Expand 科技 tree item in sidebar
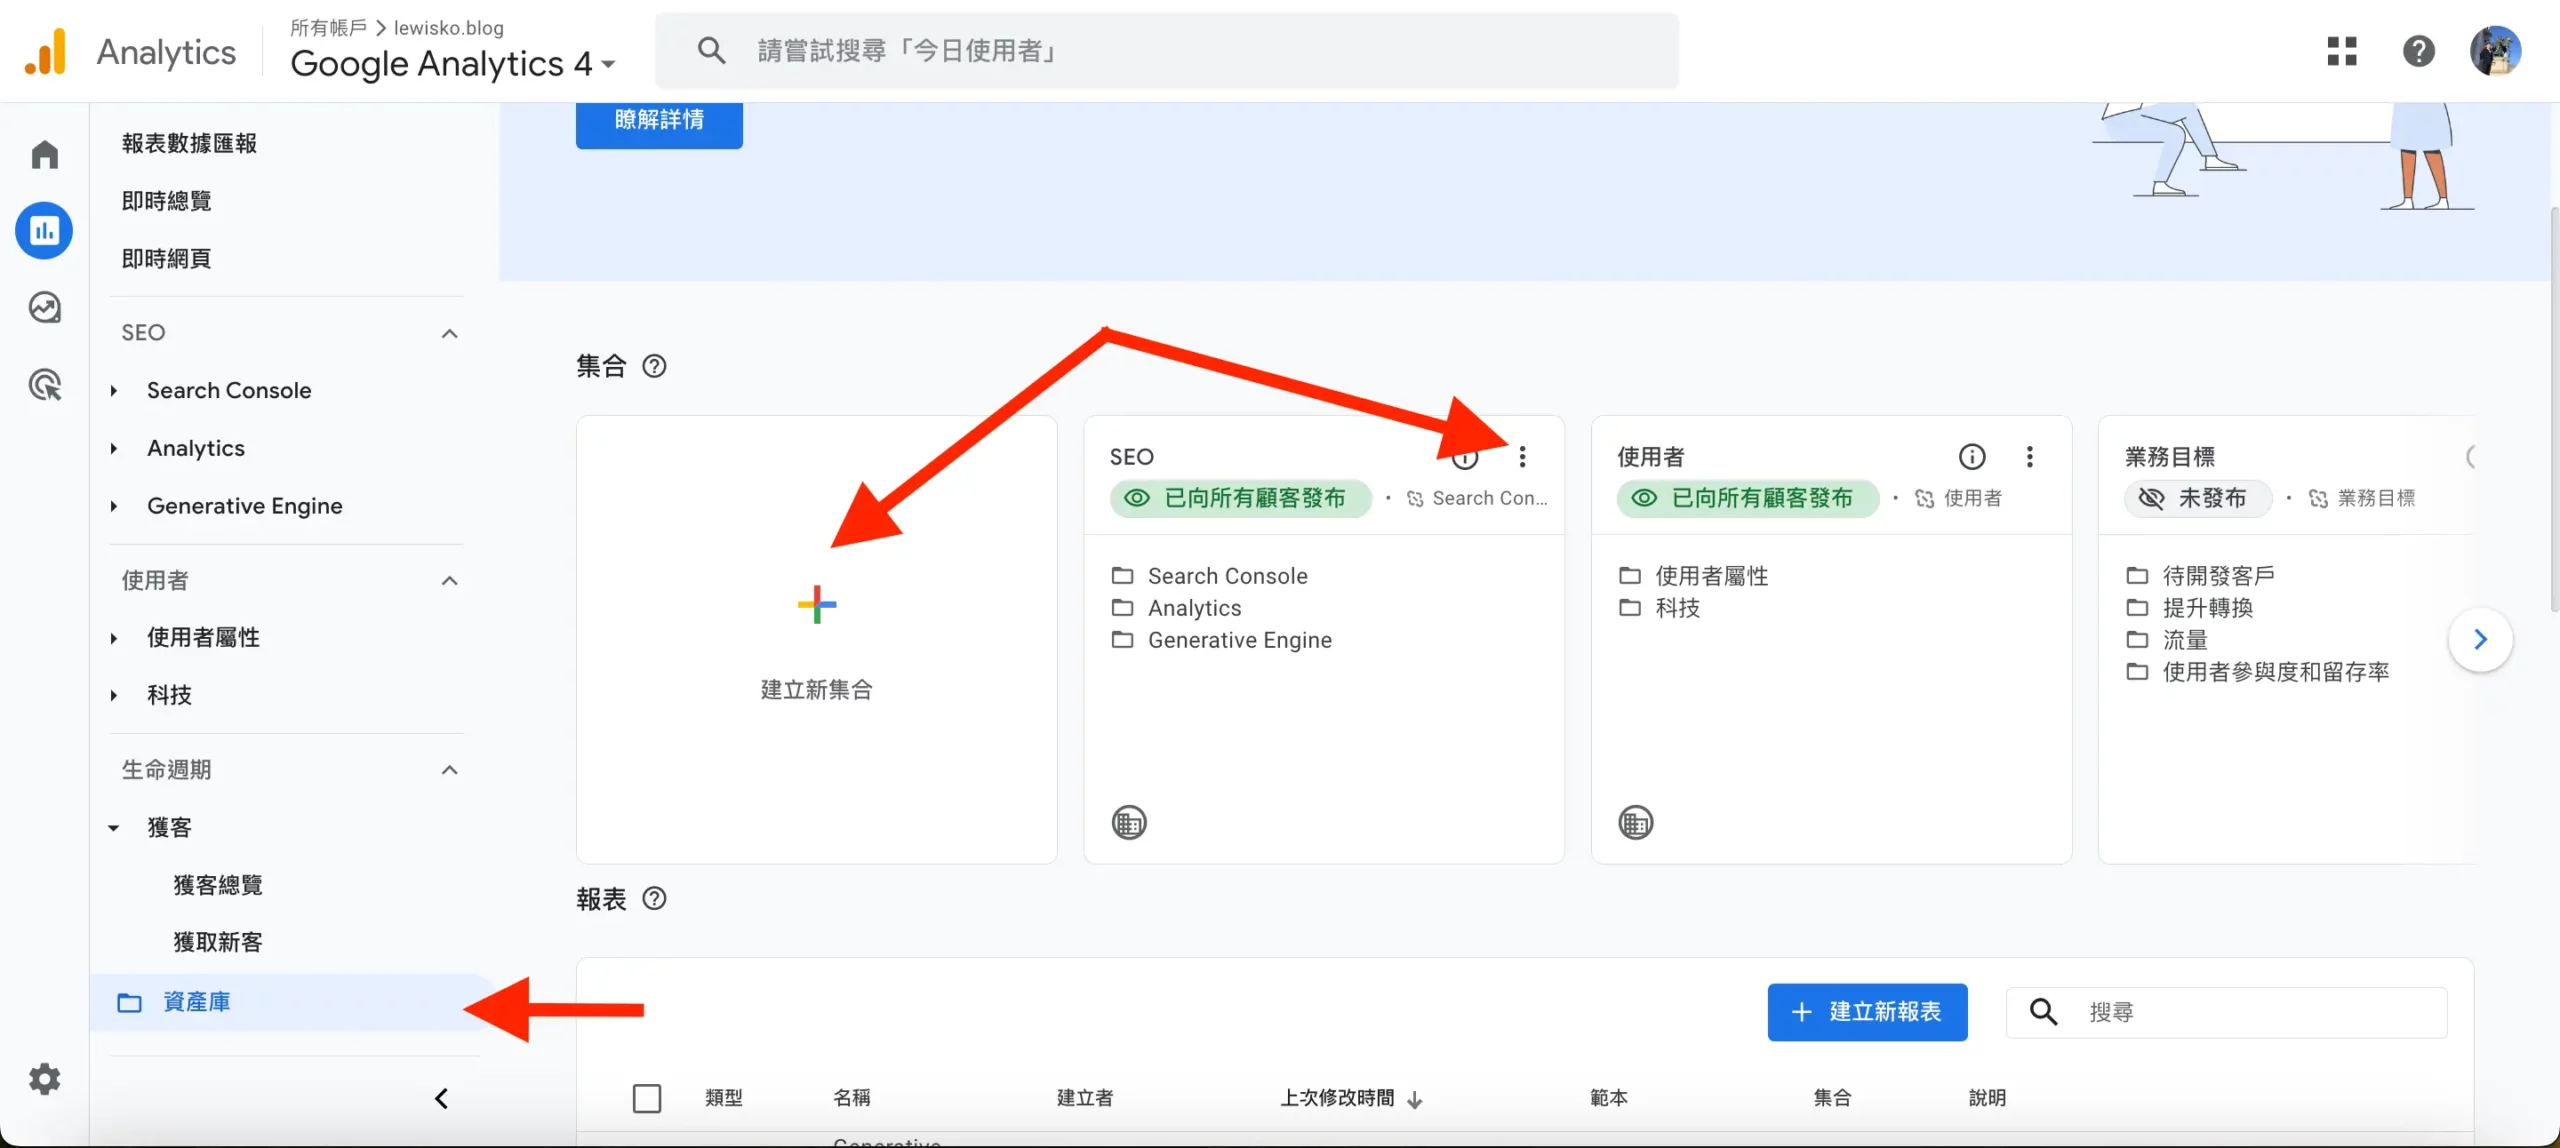 113,695
